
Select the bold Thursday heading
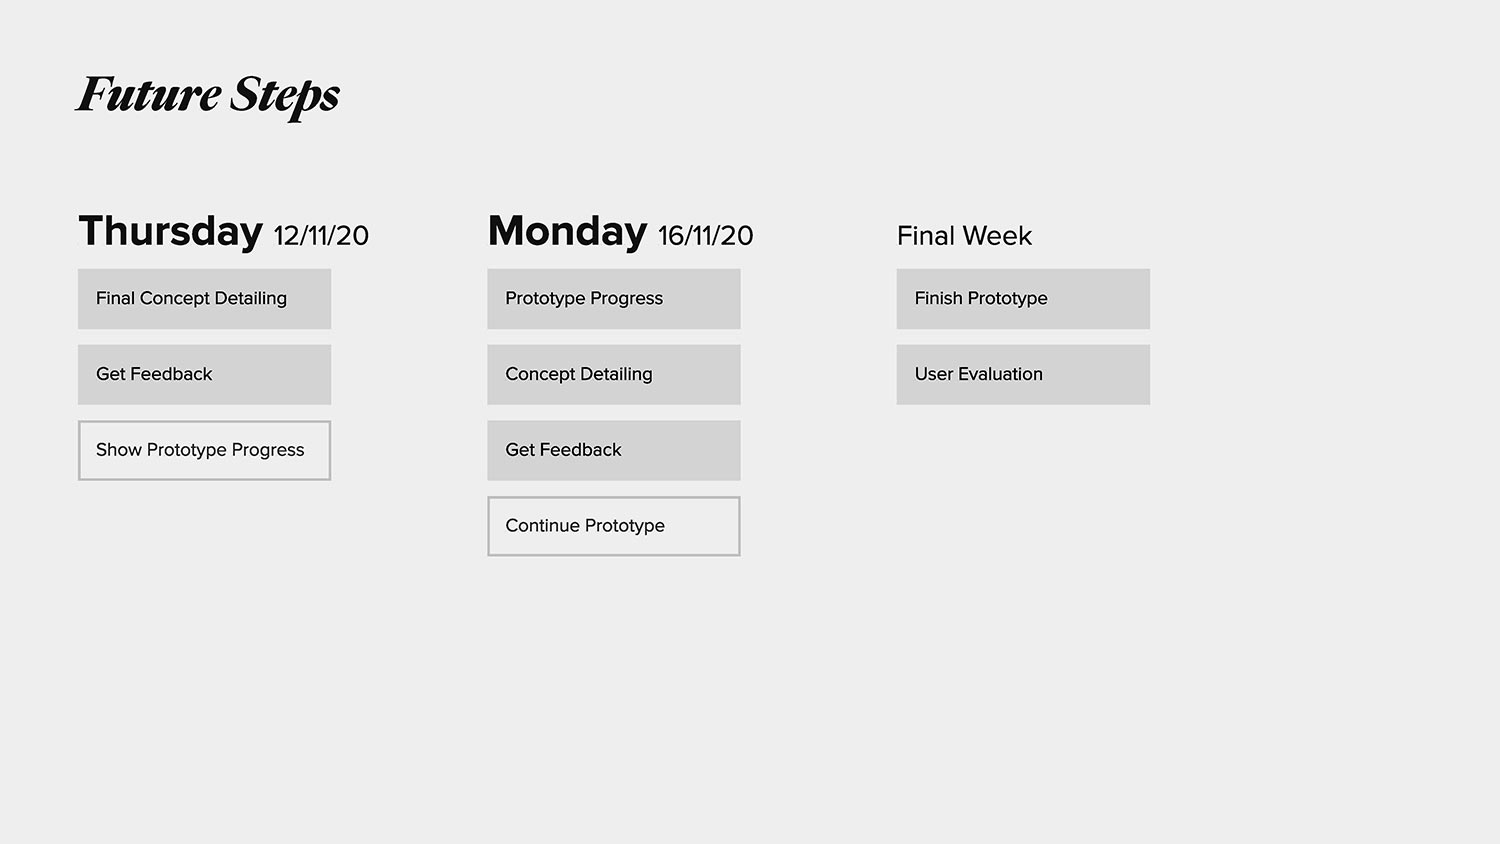(x=170, y=231)
